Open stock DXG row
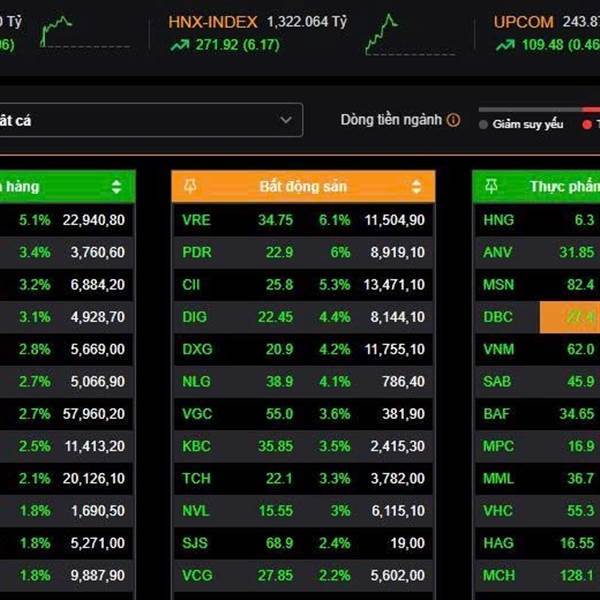This screenshot has height=600, width=600. click(303, 349)
